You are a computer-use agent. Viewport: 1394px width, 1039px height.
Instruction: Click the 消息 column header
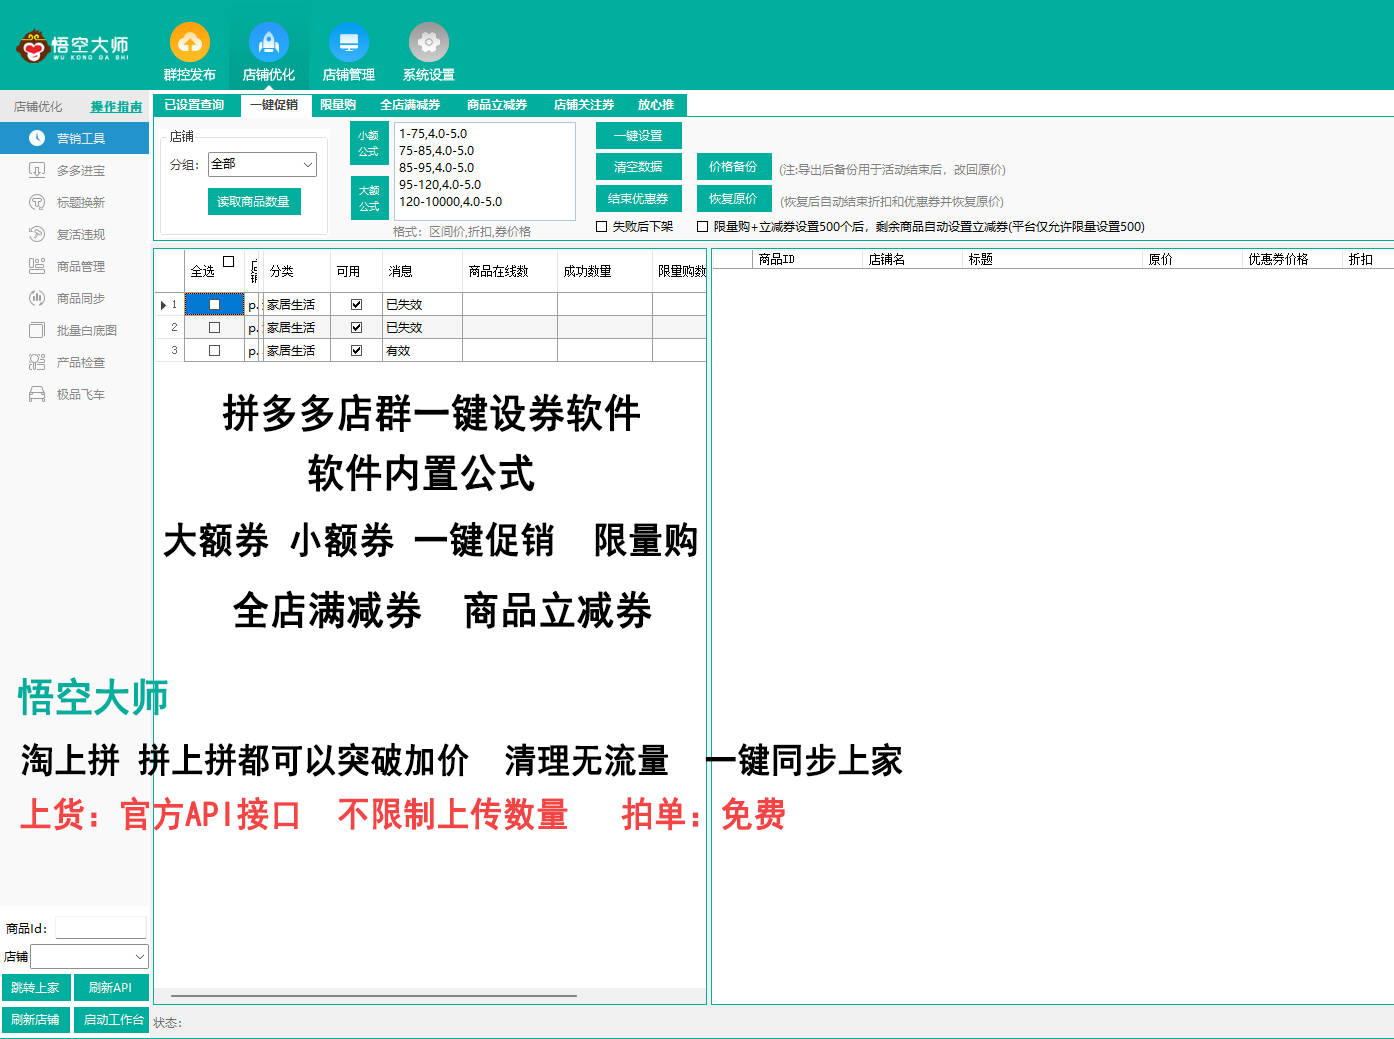tap(422, 271)
